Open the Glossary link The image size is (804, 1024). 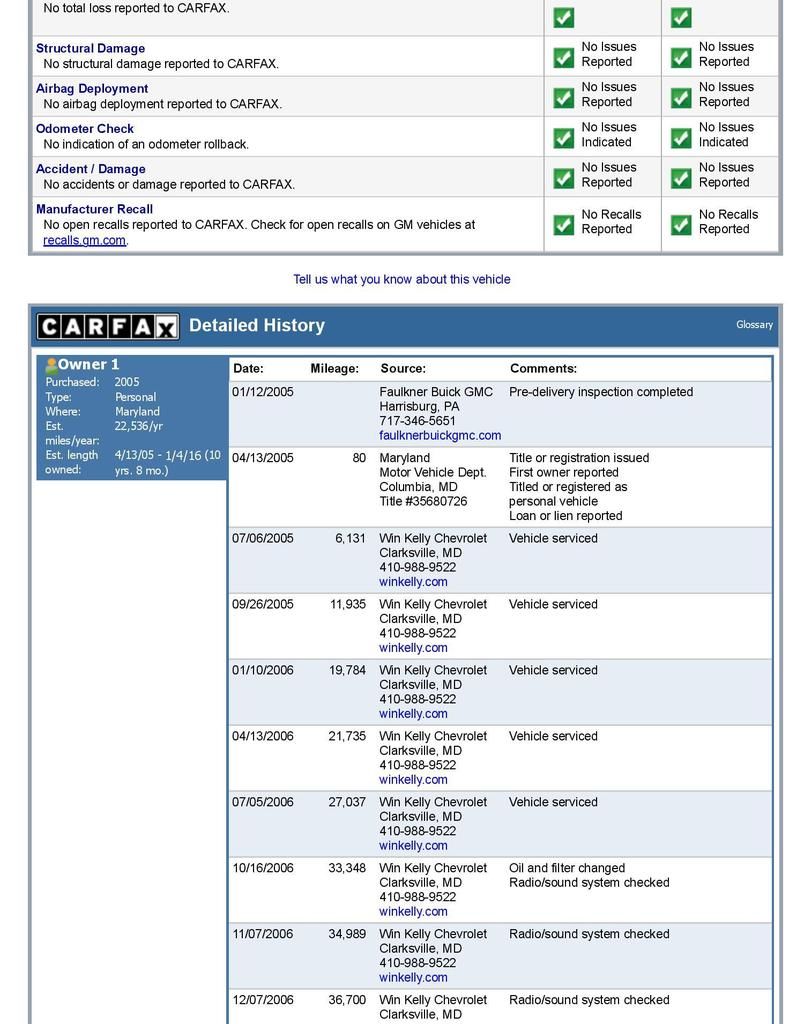pos(754,325)
